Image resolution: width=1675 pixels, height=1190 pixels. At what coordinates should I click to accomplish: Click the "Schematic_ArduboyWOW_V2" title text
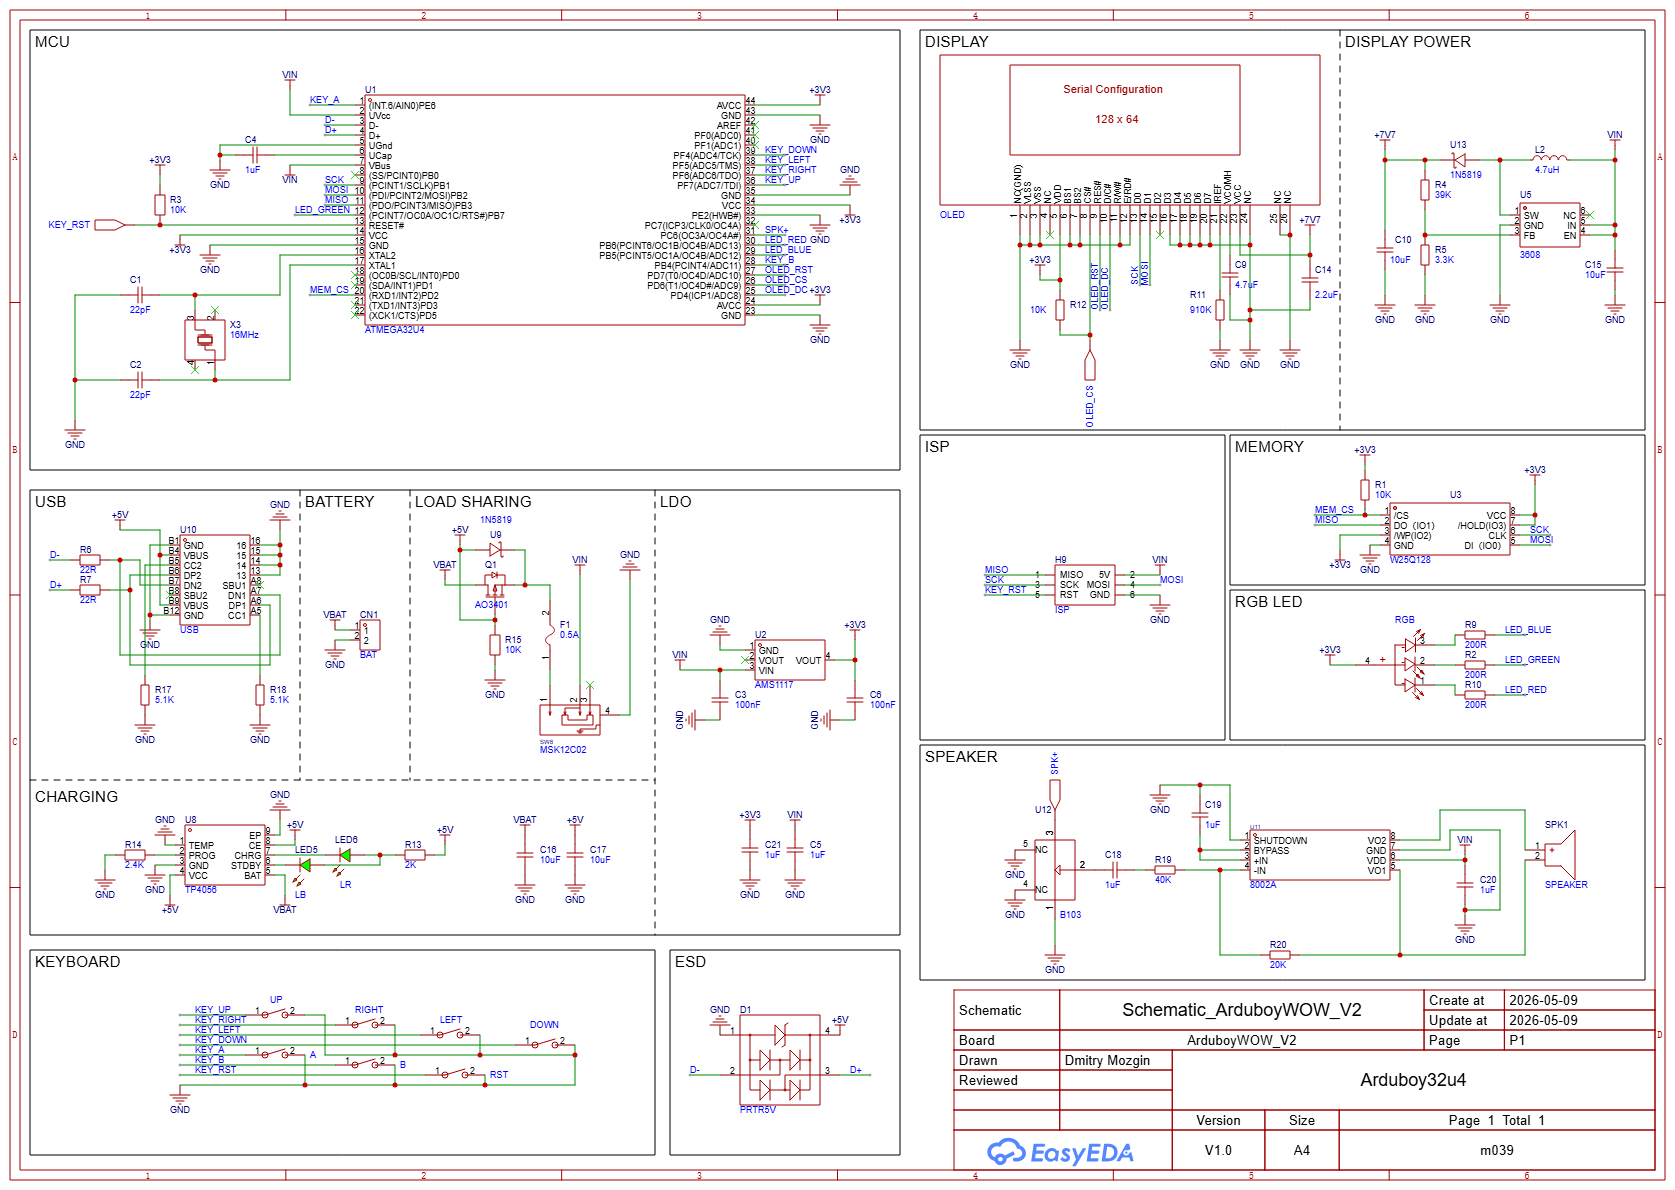point(1241,1010)
